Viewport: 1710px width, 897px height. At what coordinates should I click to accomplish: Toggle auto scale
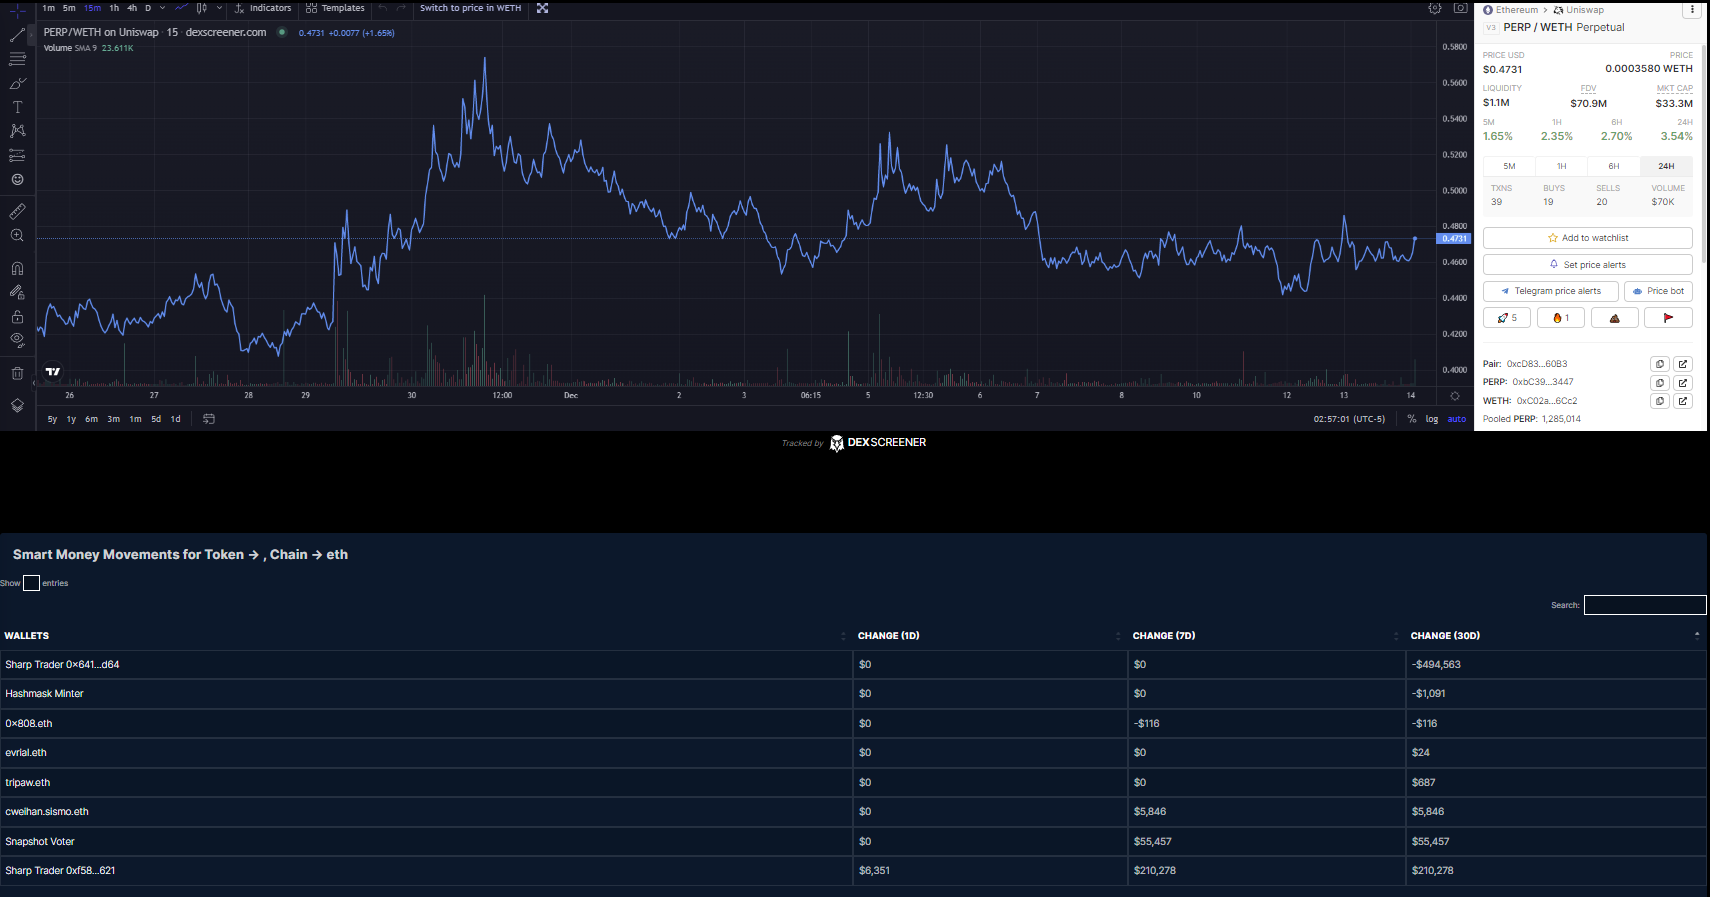pyautogui.click(x=1457, y=419)
